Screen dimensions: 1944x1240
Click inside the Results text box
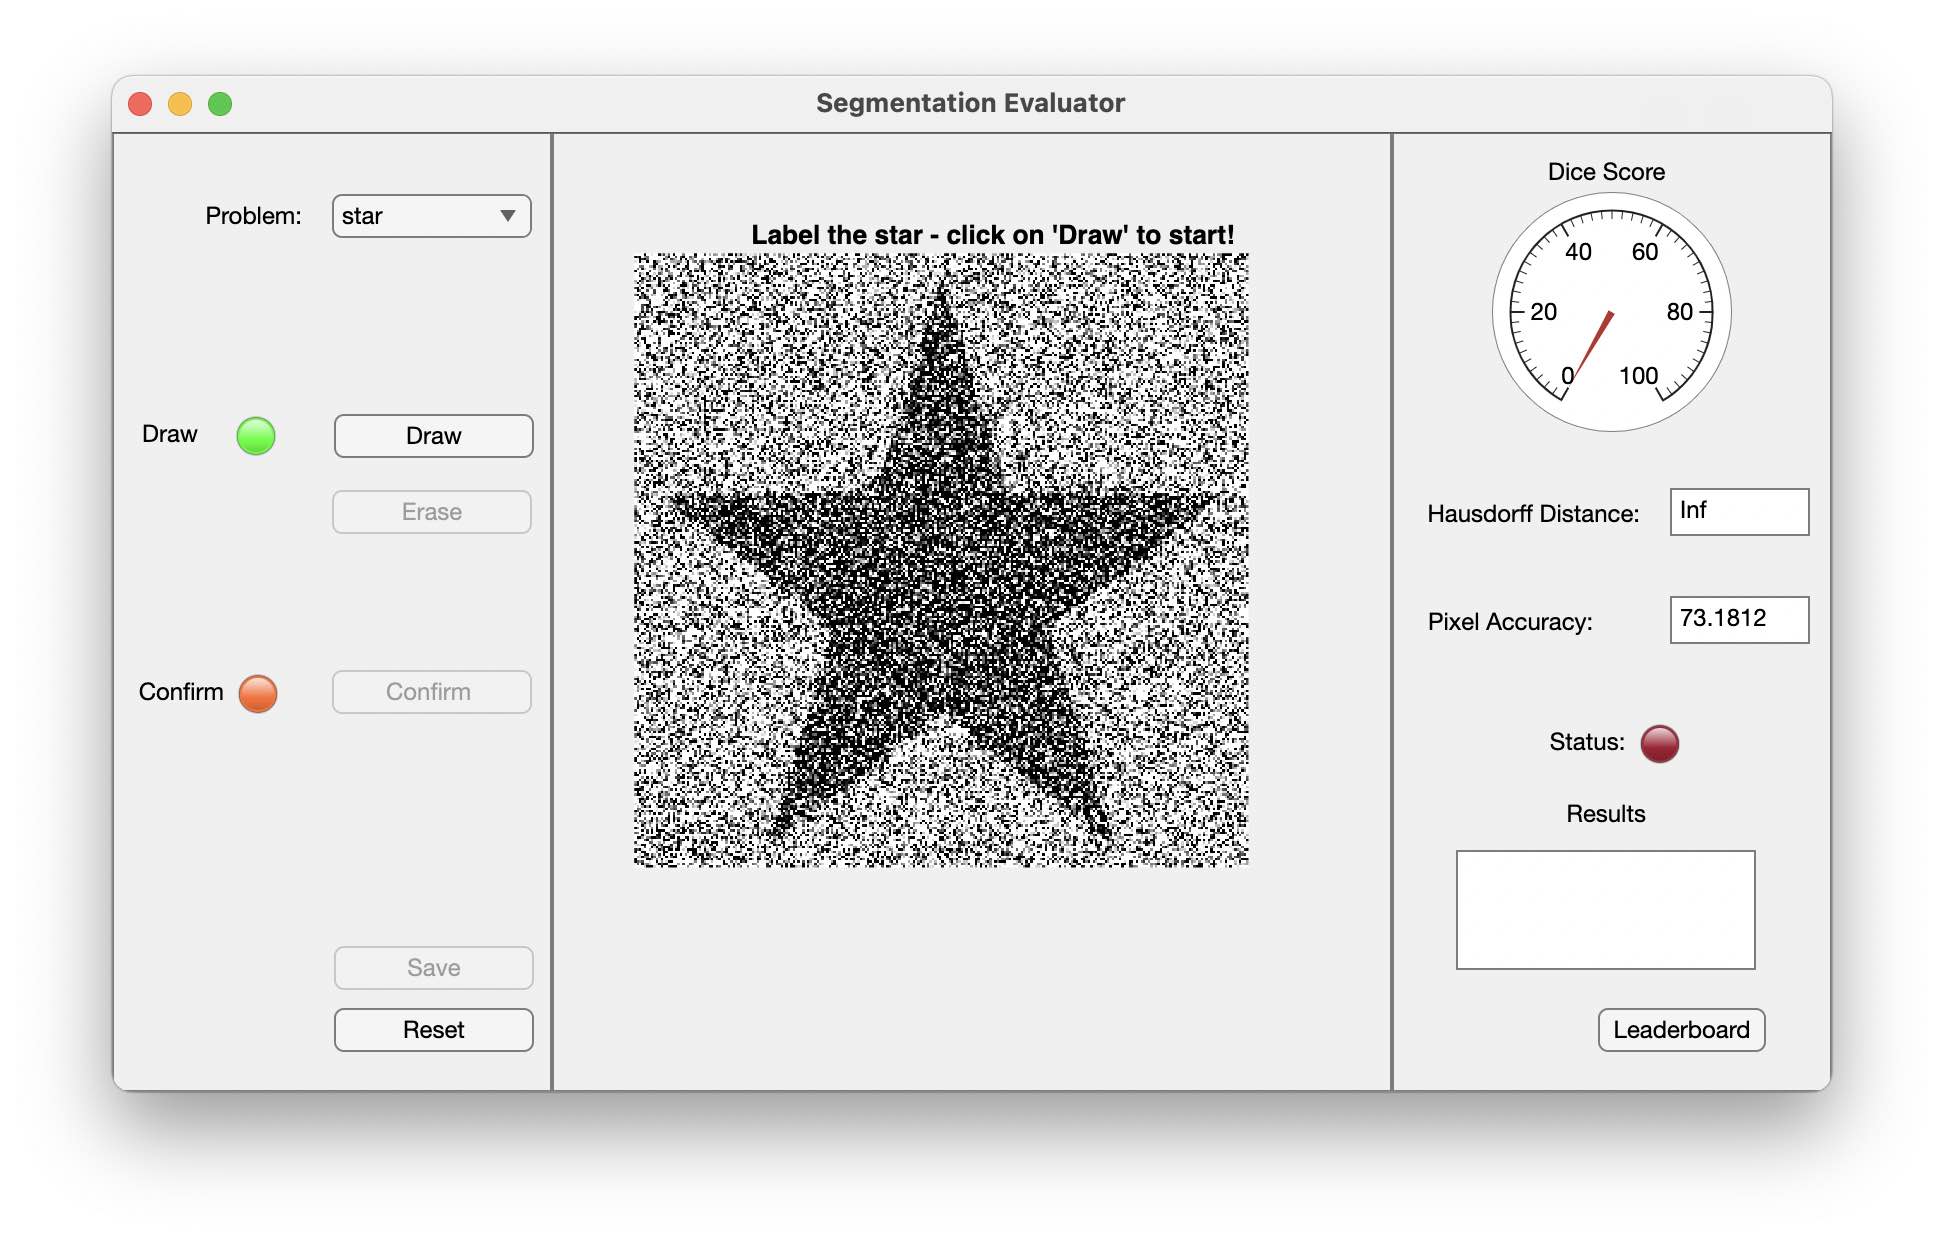tap(1605, 910)
